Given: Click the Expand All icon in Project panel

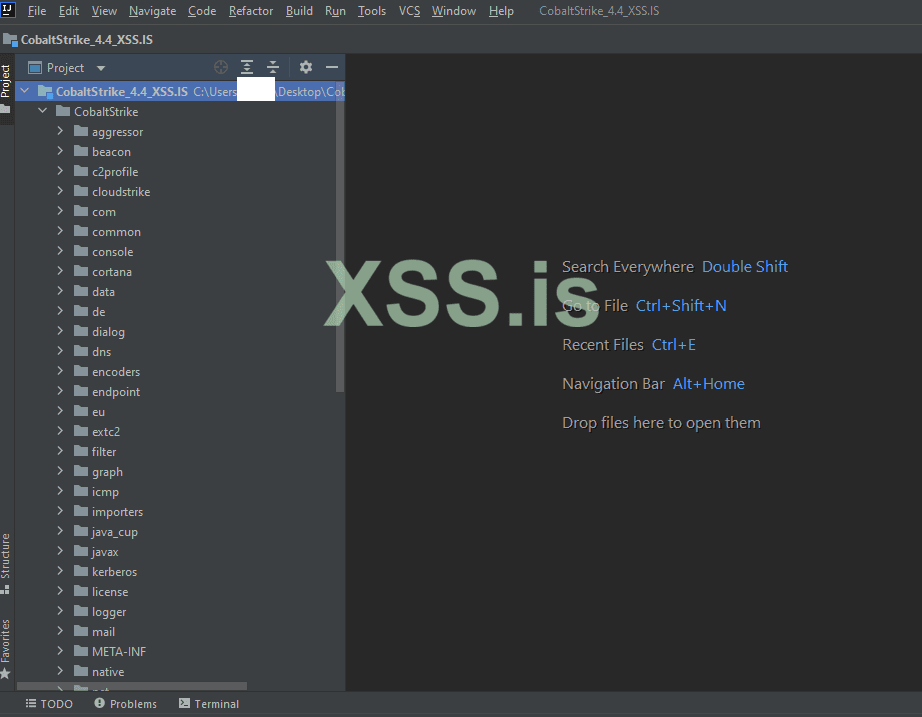Looking at the screenshot, I should [x=247, y=68].
